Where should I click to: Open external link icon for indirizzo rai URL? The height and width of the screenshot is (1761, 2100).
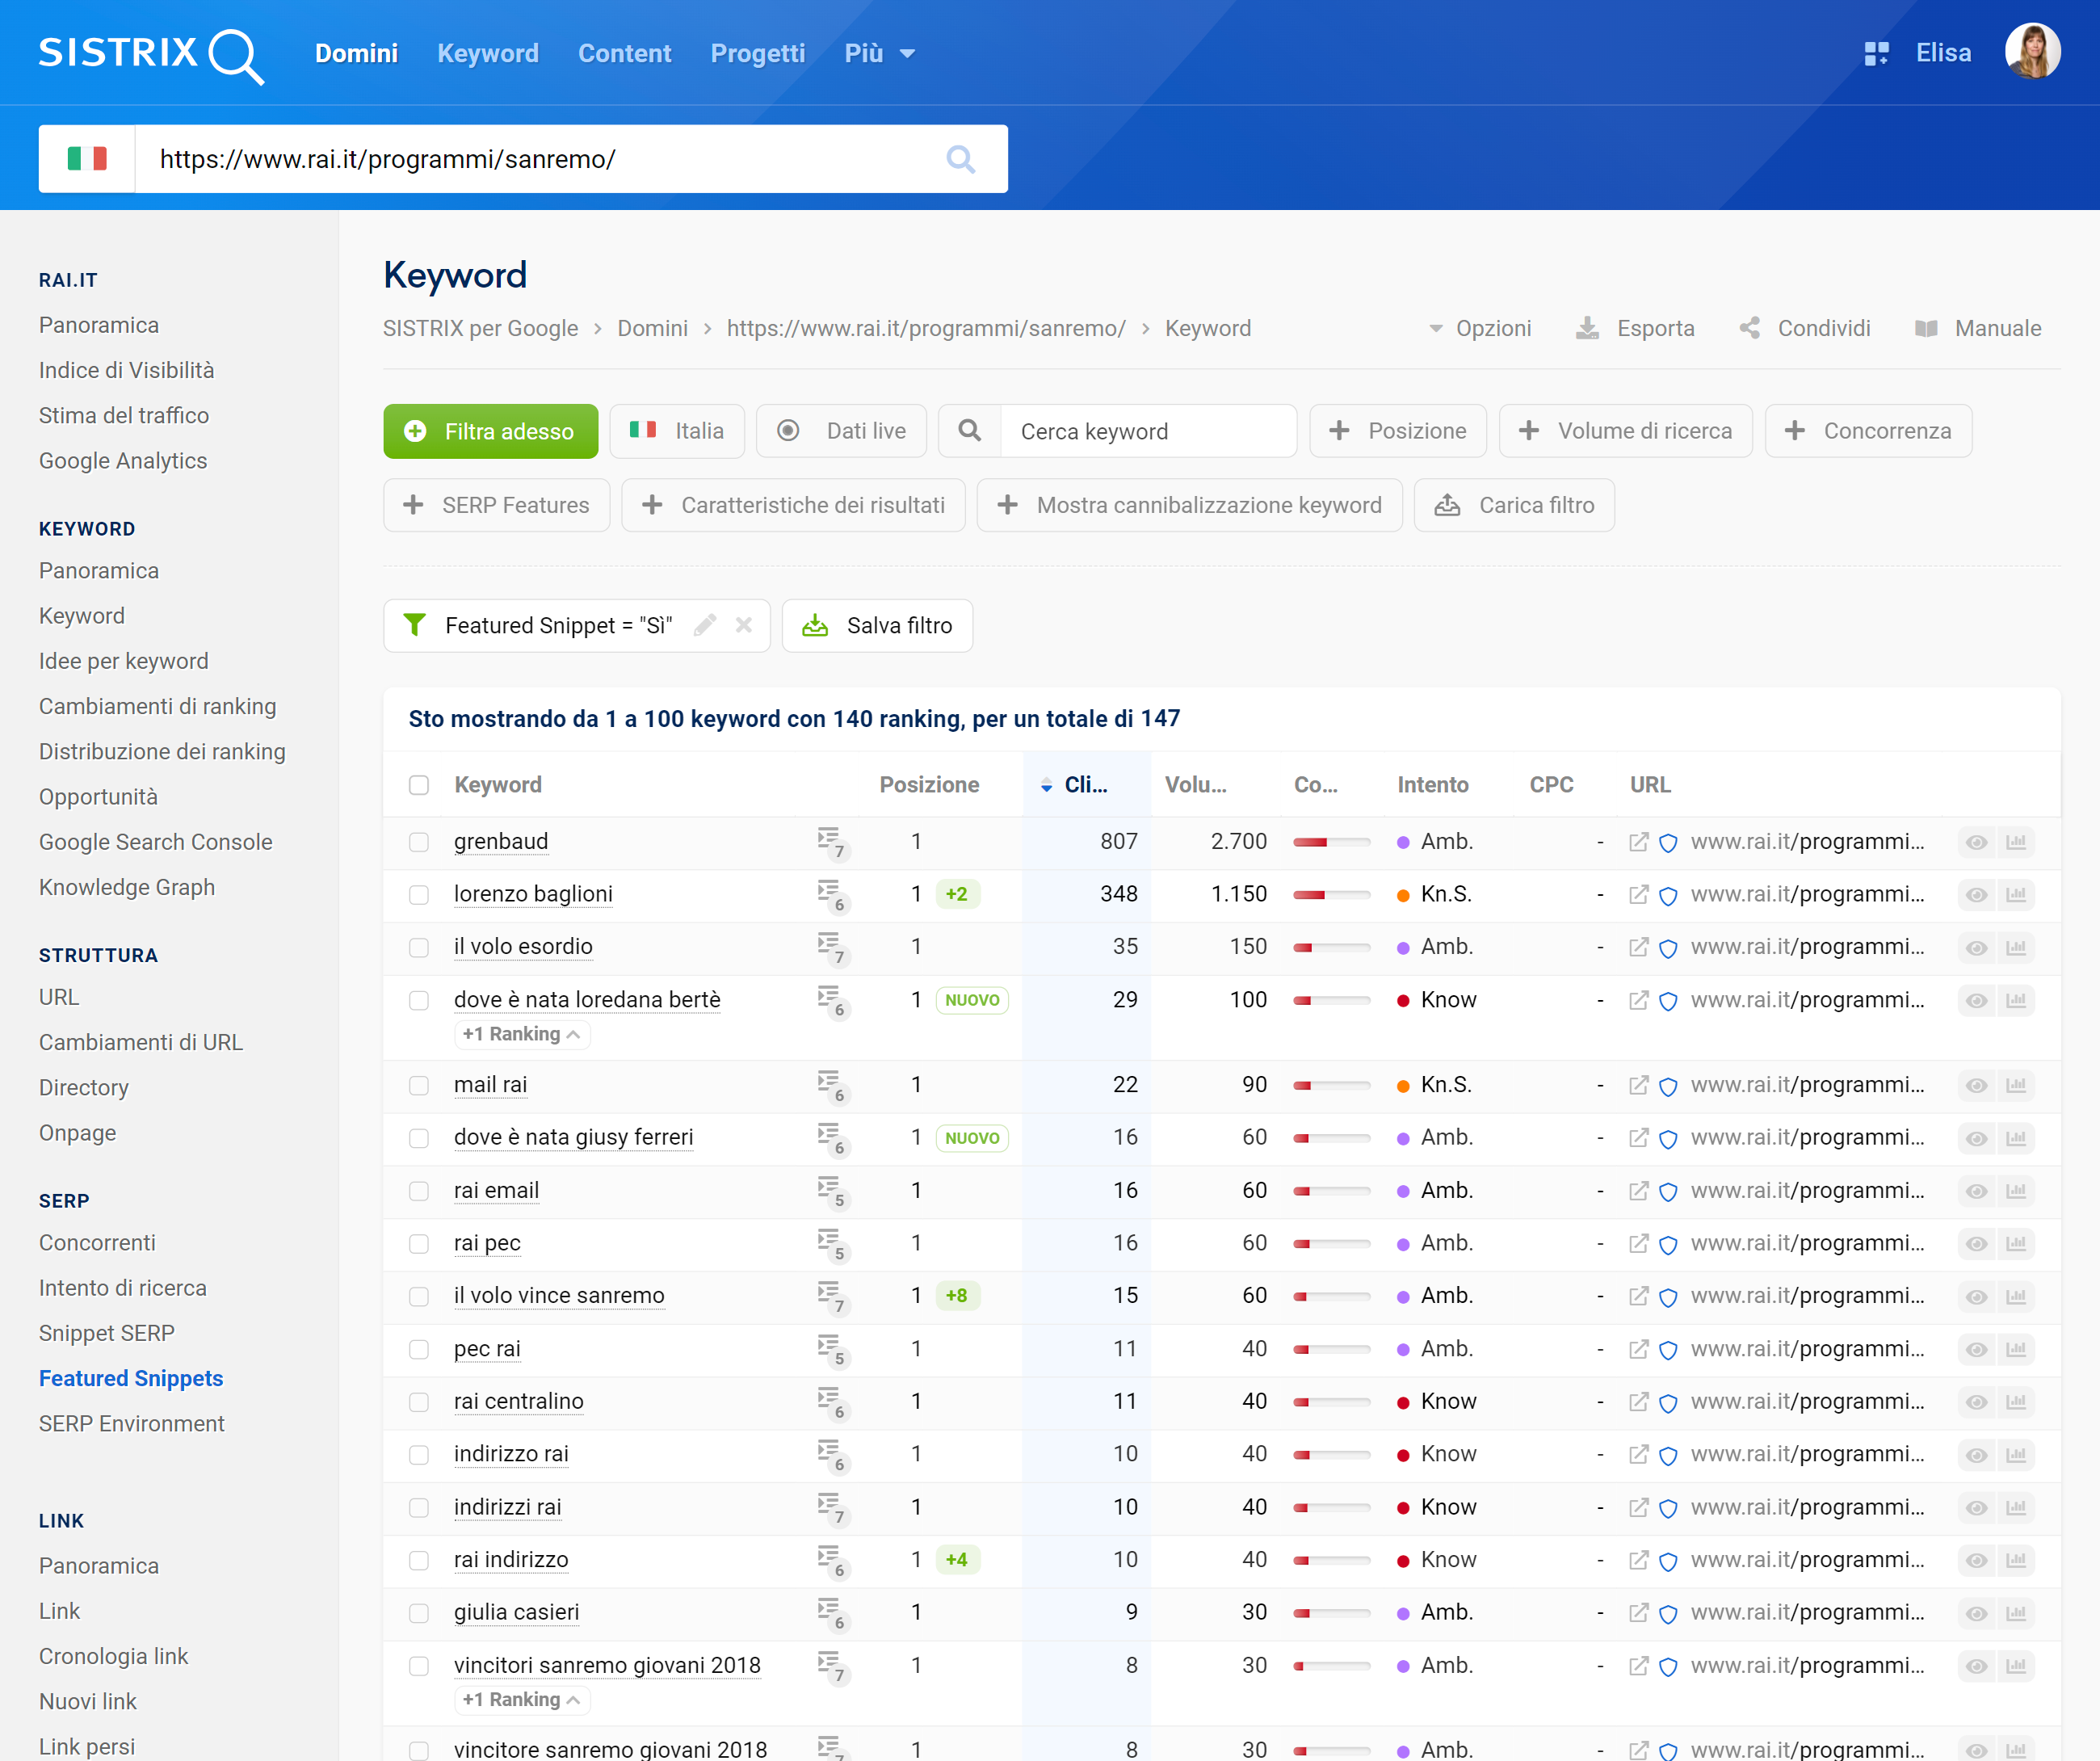click(1638, 1454)
